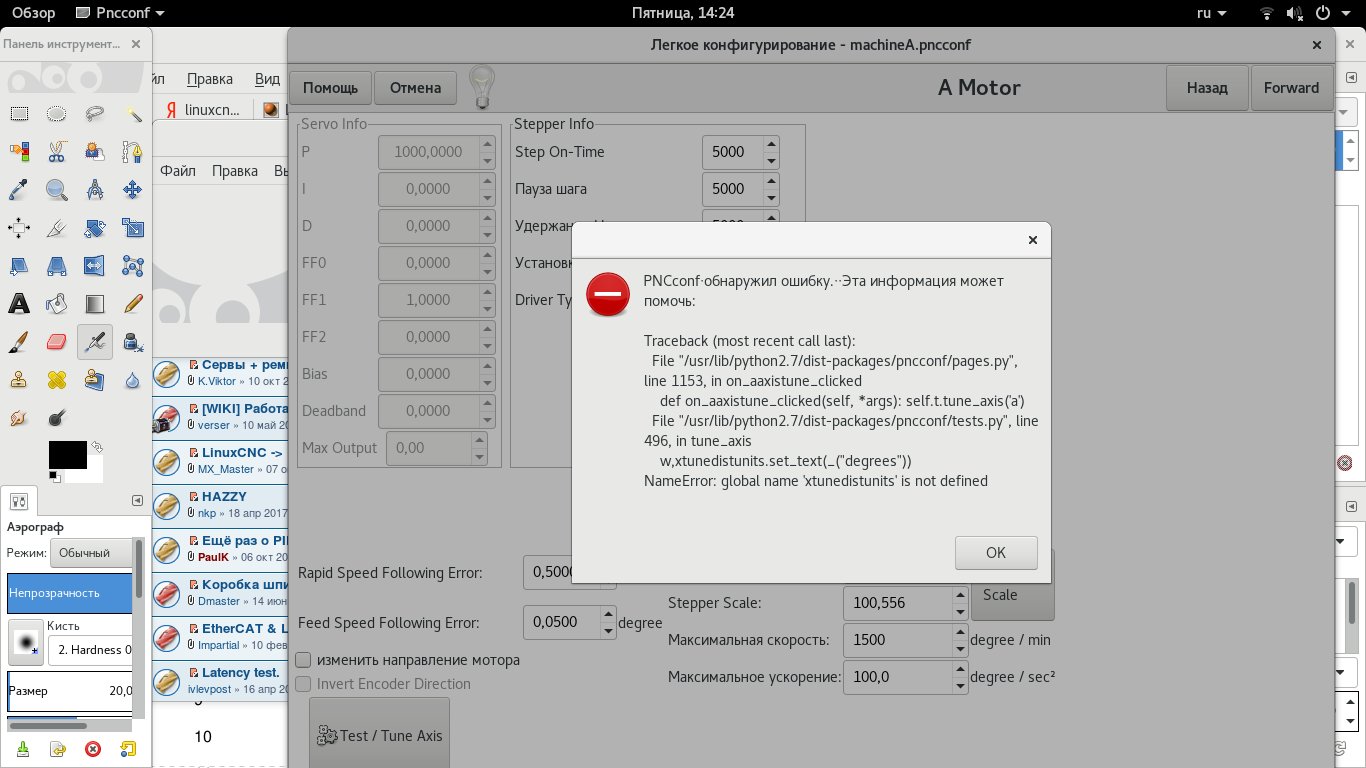Activate the Scissors Select tool

pos(57,152)
